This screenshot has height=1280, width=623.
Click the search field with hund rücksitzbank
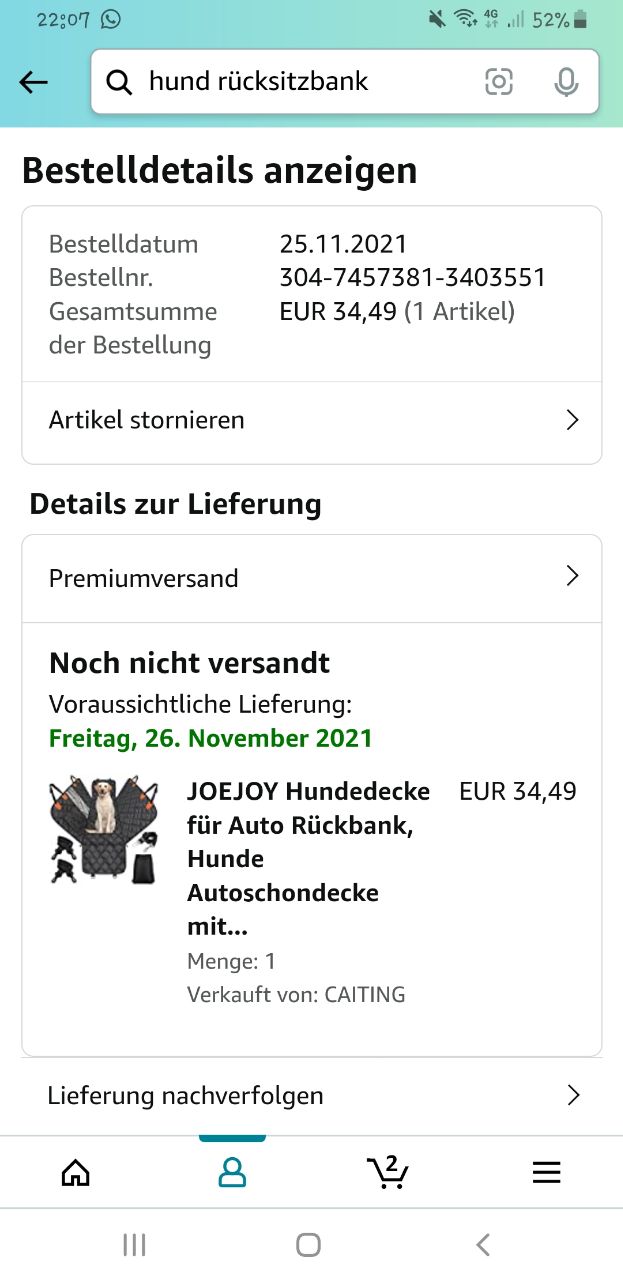click(300, 82)
